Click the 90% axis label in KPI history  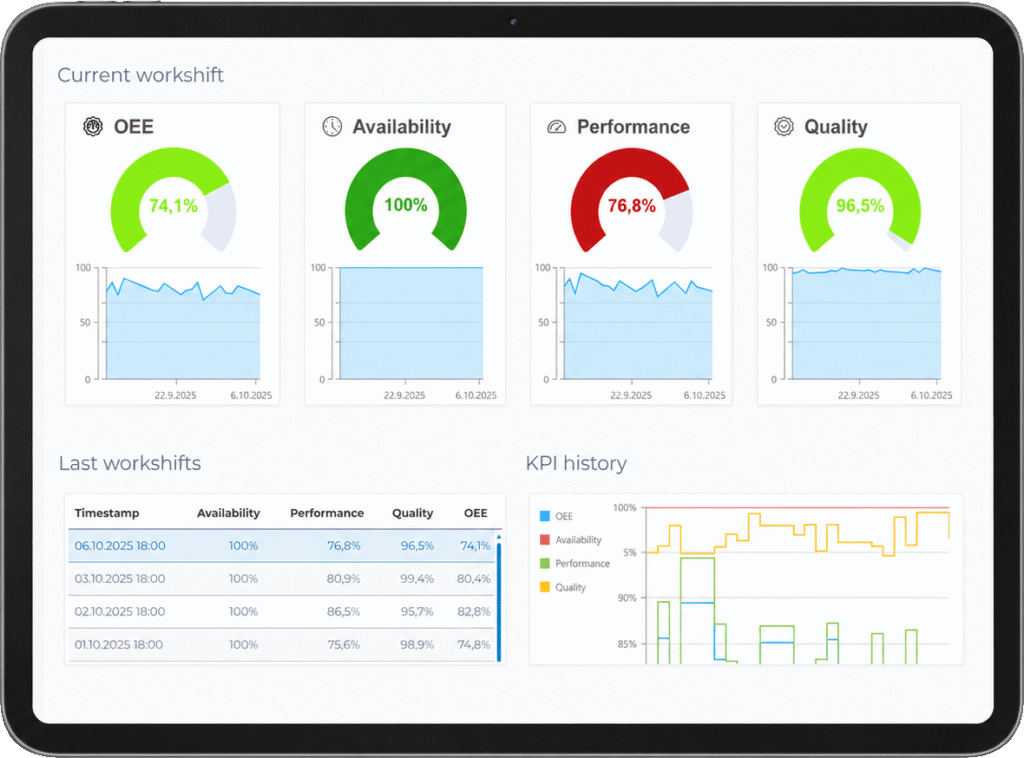(x=626, y=597)
